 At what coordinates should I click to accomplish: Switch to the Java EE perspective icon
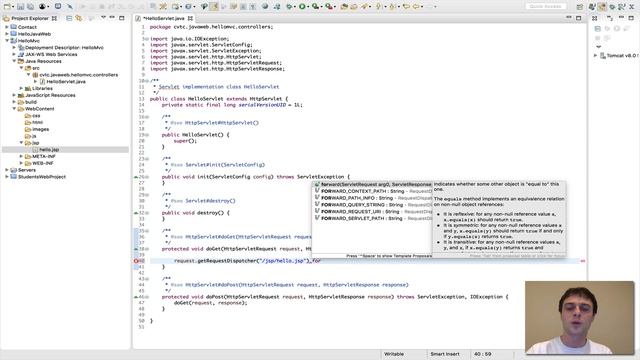coord(602,7)
